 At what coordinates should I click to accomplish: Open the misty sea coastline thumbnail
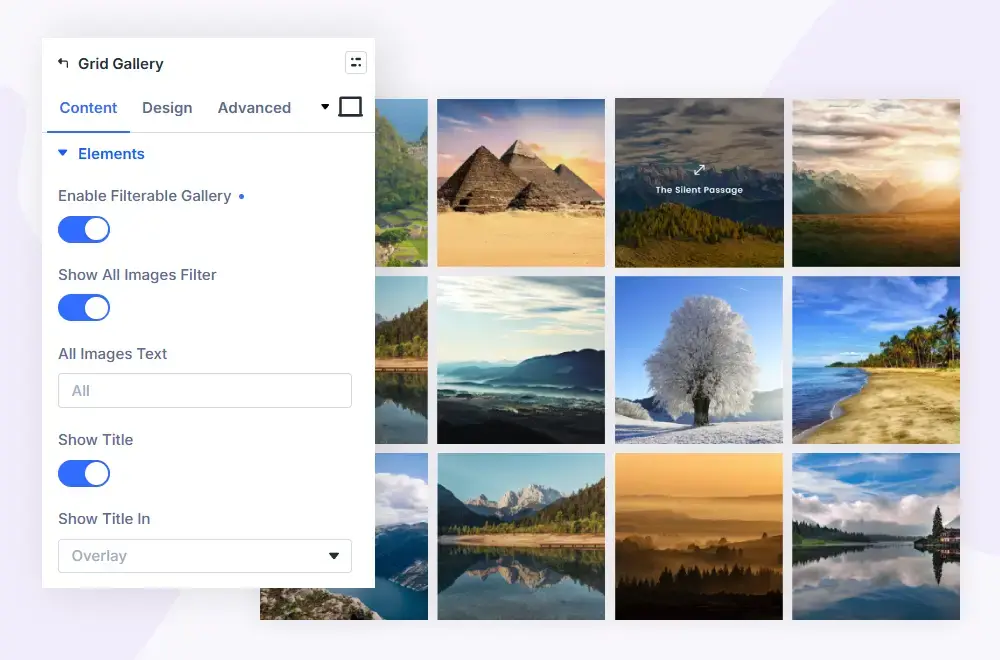(521, 360)
